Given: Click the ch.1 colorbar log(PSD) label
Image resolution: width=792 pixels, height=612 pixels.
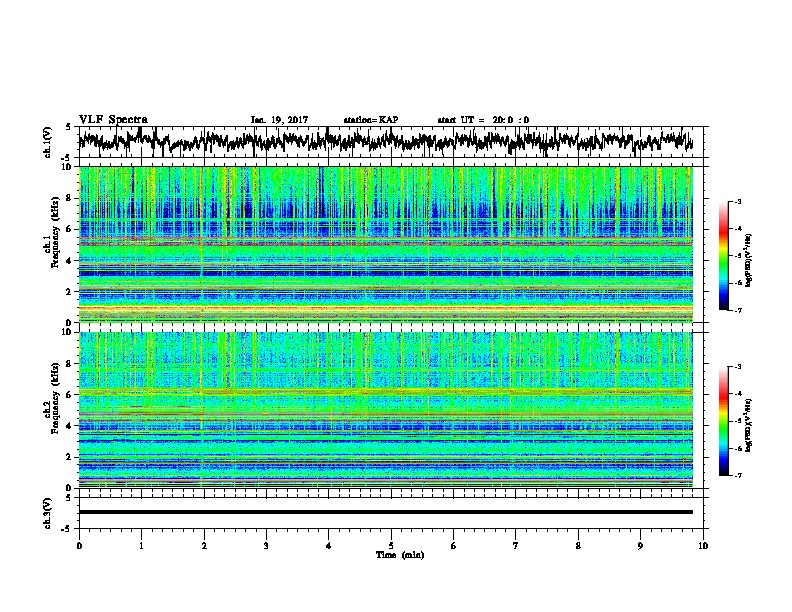Looking at the screenshot, I should (x=749, y=260).
